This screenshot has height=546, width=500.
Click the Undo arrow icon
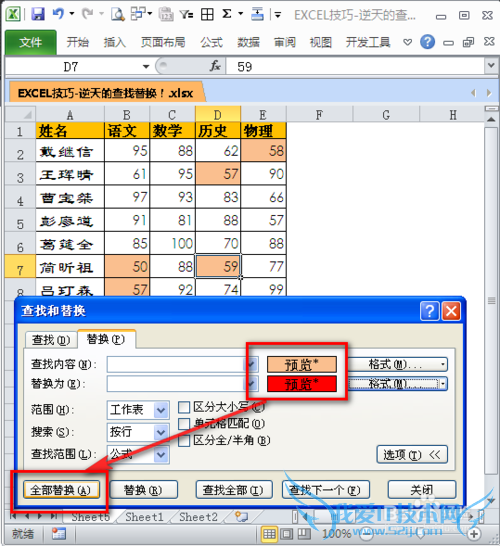point(58,14)
